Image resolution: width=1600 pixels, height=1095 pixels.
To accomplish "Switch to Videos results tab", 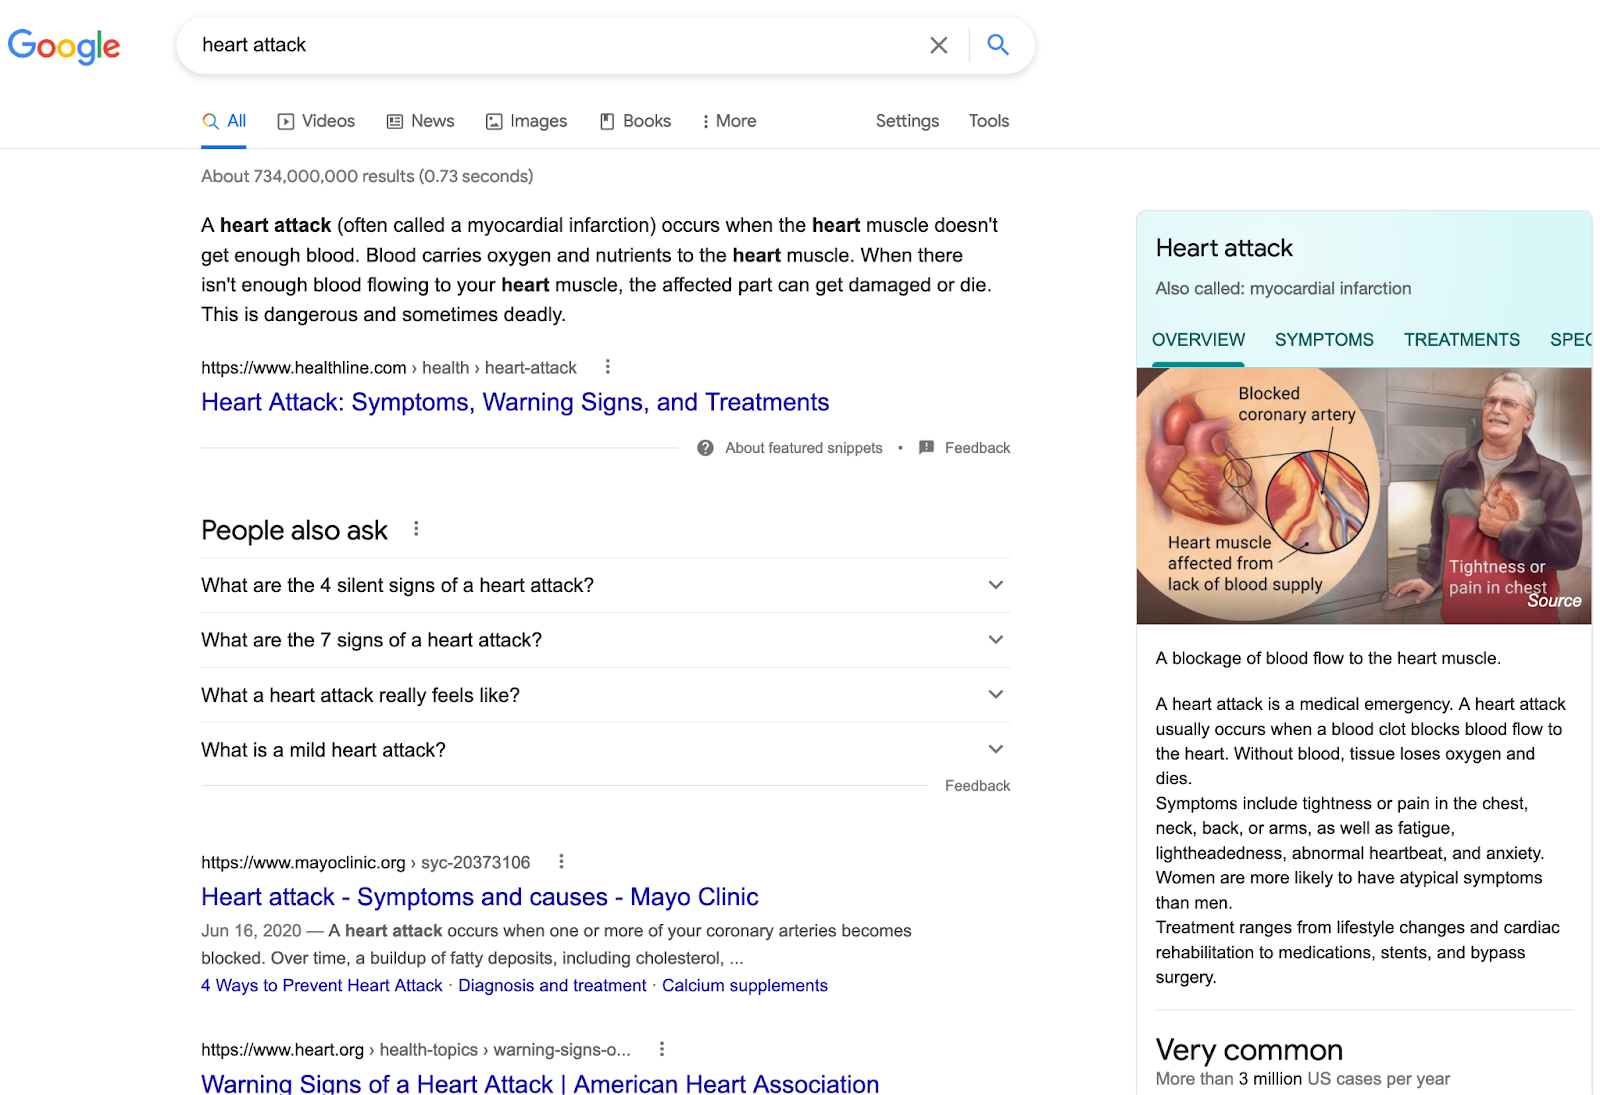I will 316,121.
